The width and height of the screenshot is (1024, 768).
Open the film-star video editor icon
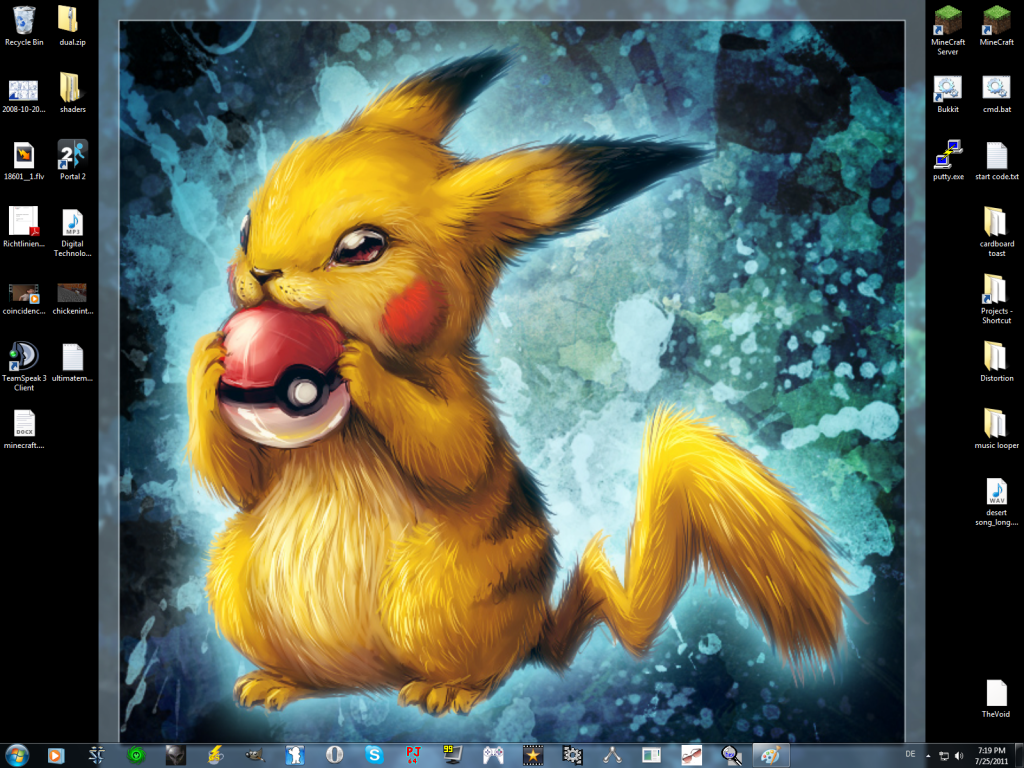point(533,756)
